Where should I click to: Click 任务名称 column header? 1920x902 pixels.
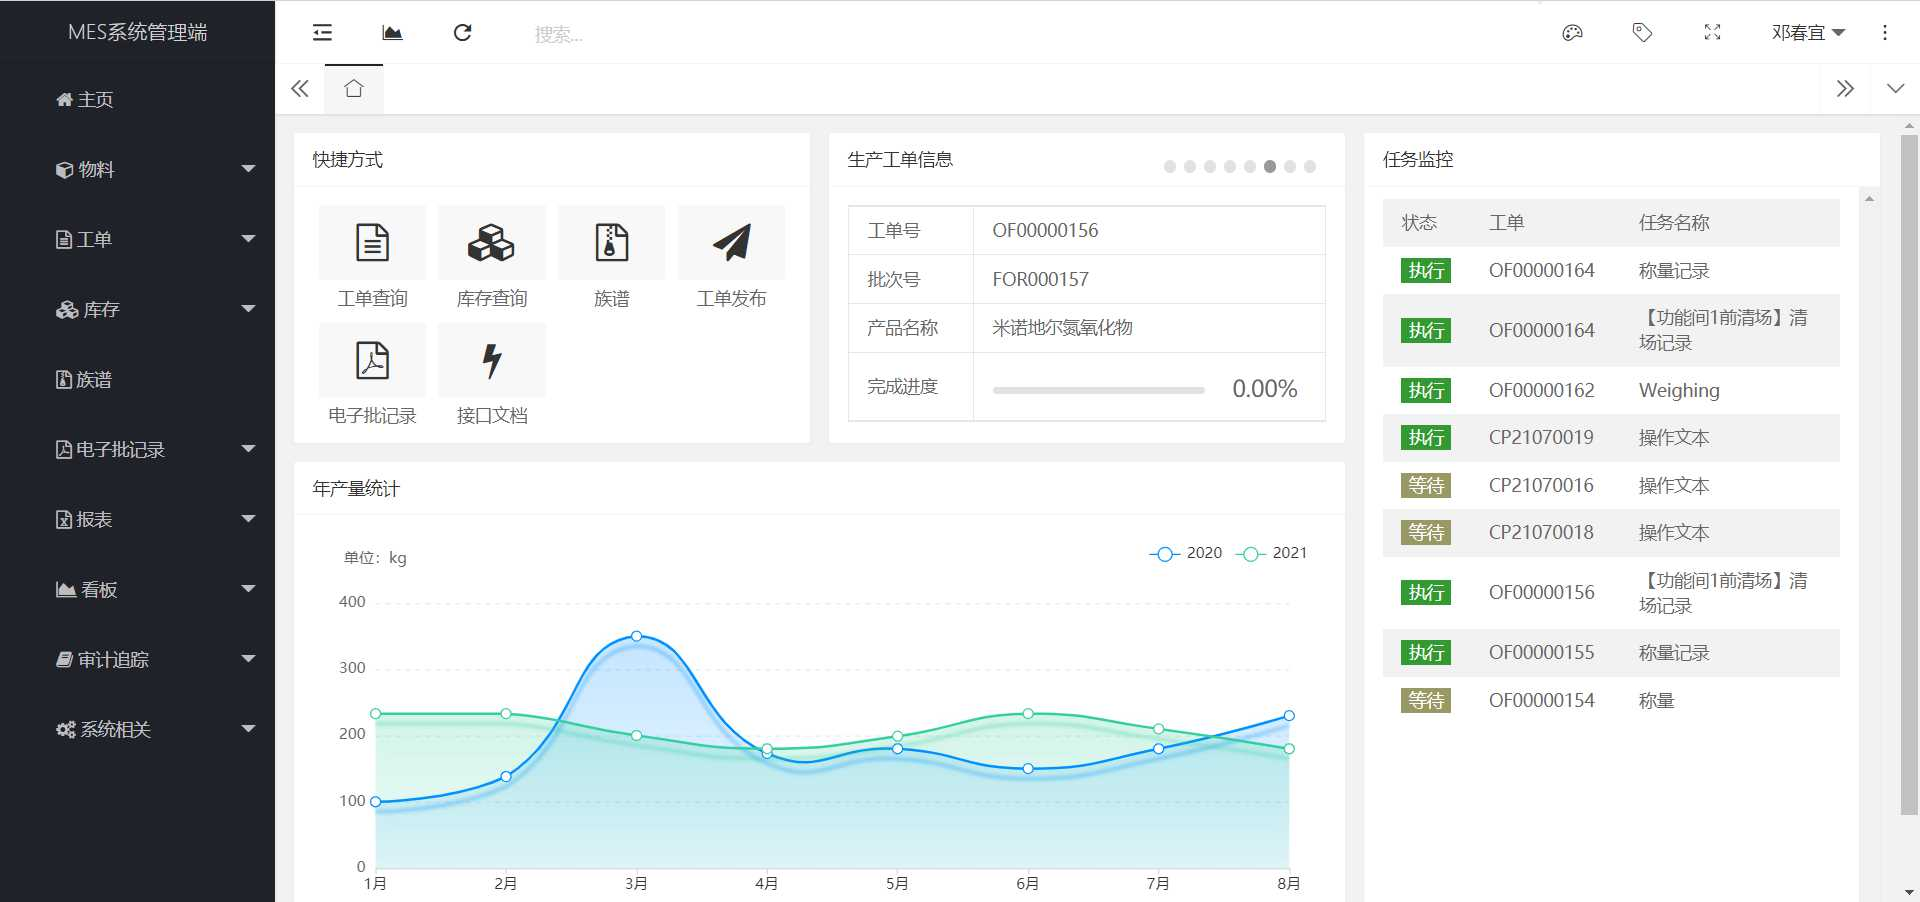(x=1674, y=223)
